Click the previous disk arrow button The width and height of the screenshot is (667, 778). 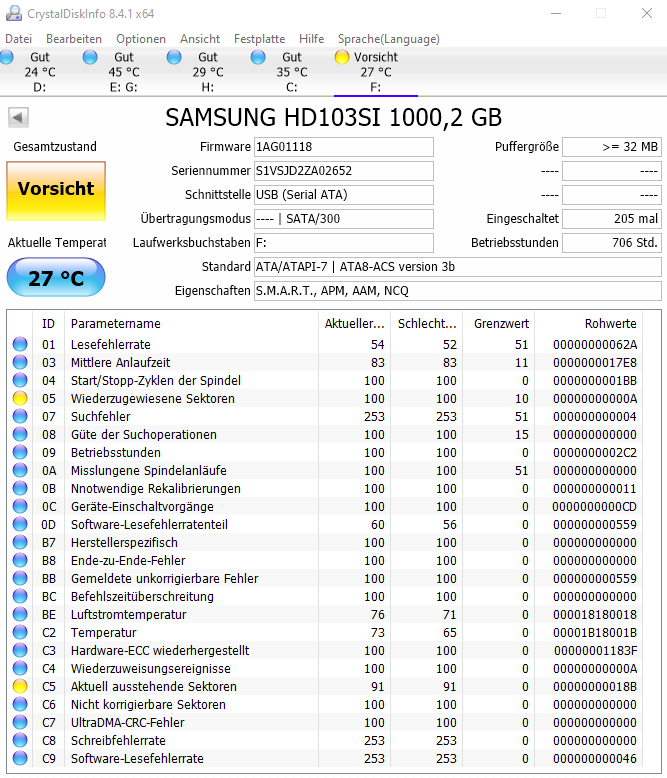pos(18,118)
